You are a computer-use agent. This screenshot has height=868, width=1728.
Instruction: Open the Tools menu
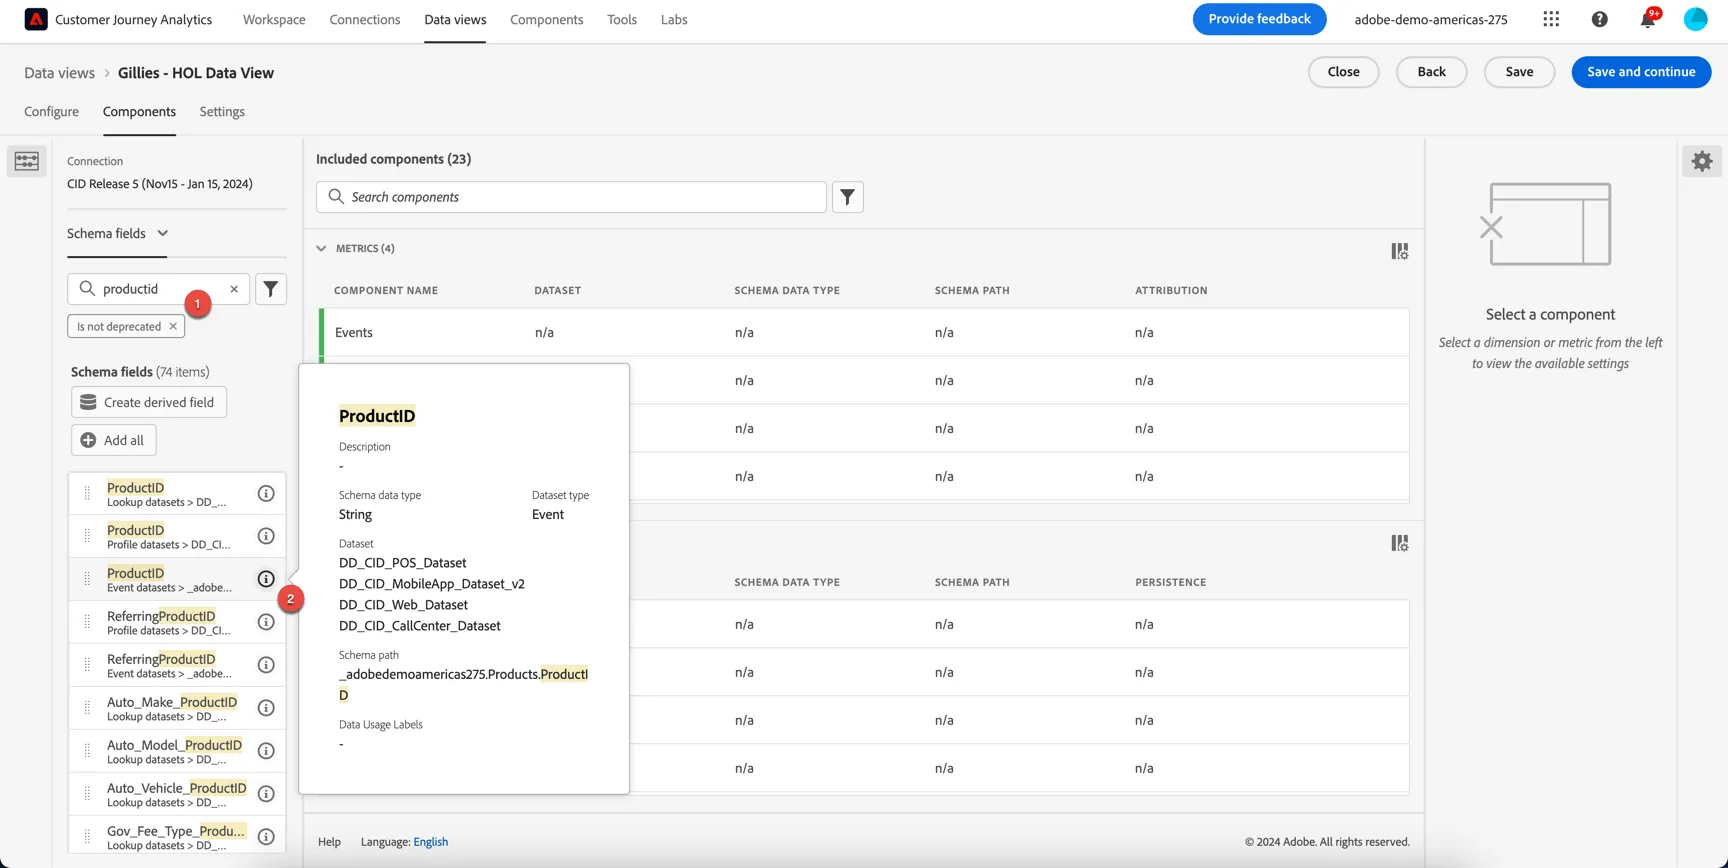(622, 19)
